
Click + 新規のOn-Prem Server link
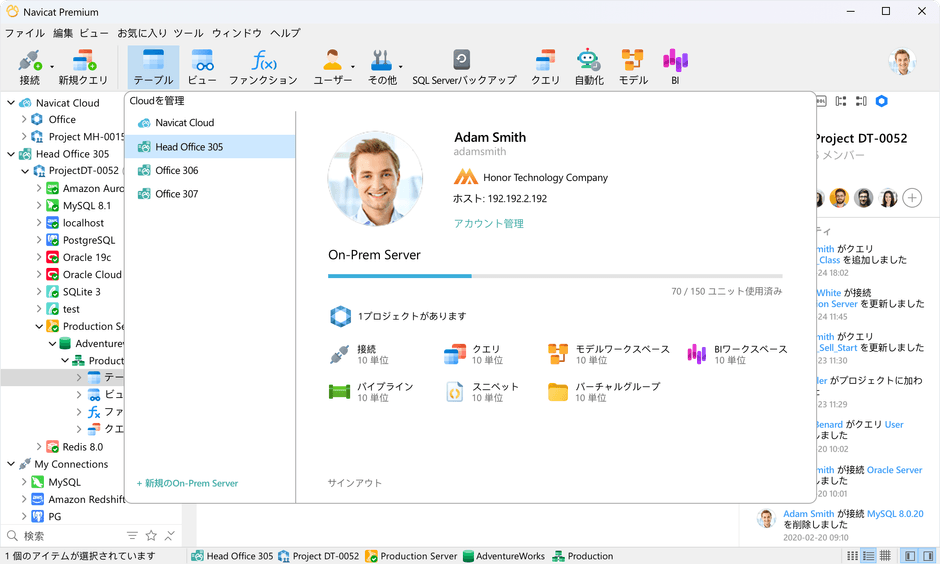[187, 483]
